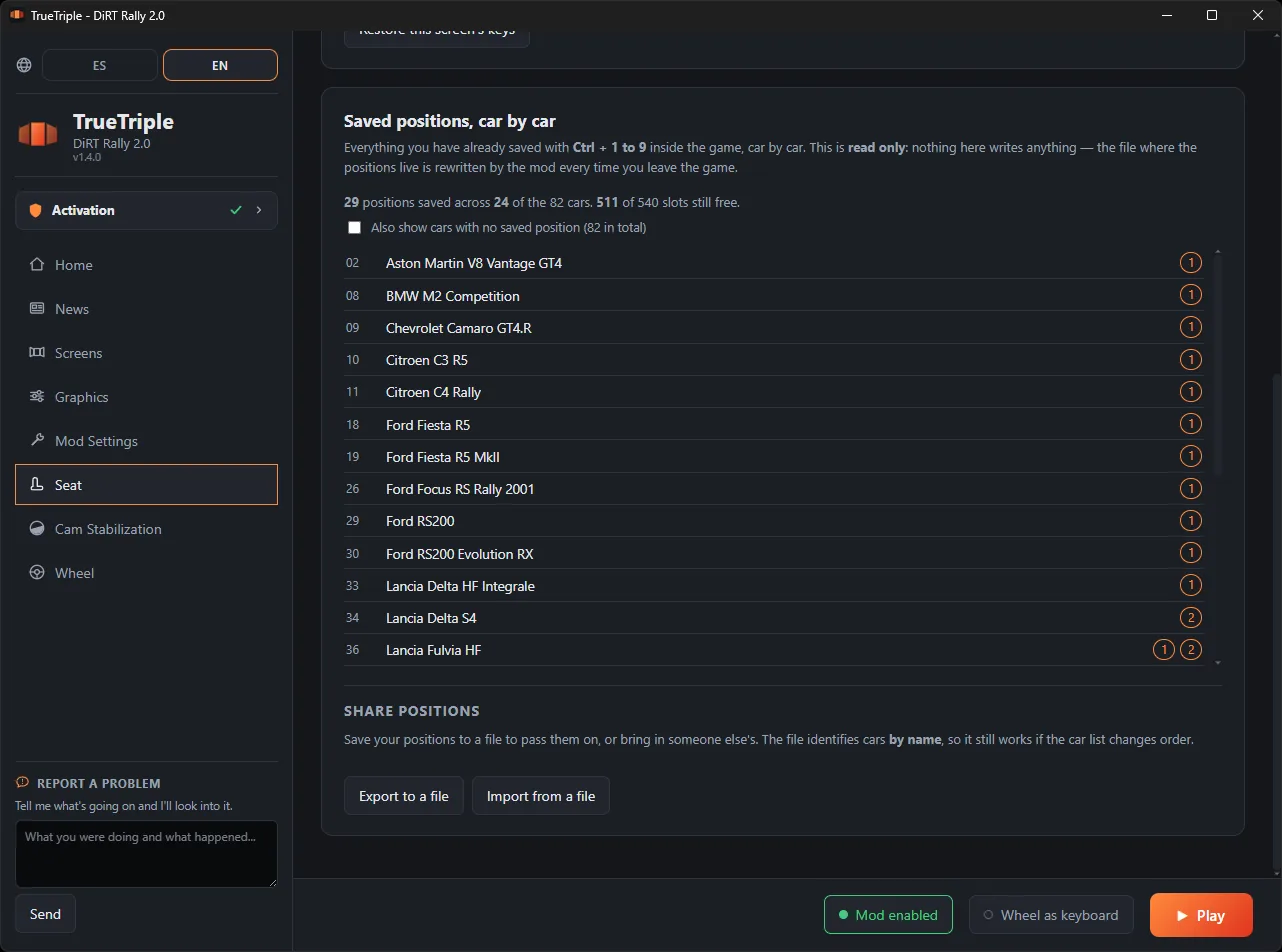Click slot 1 badge for Aston Martin V8 Vantage GT4
Viewport: 1282px width, 952px height.
click(1191, 263)
